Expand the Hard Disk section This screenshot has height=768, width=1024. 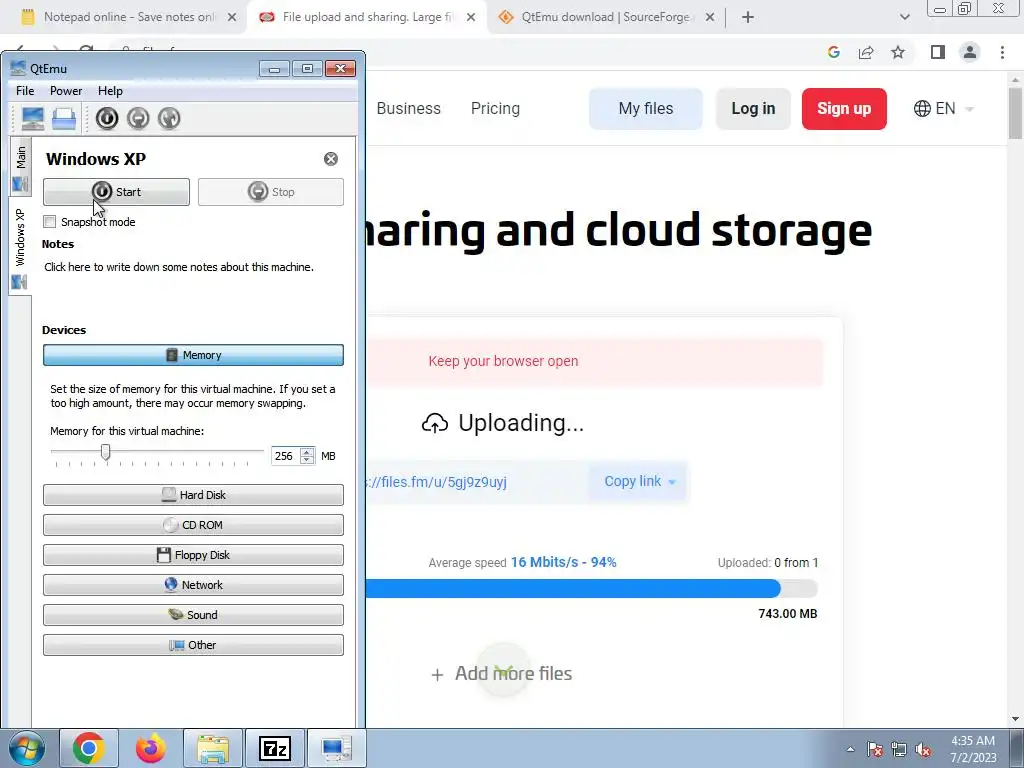(x=193, y=495)
